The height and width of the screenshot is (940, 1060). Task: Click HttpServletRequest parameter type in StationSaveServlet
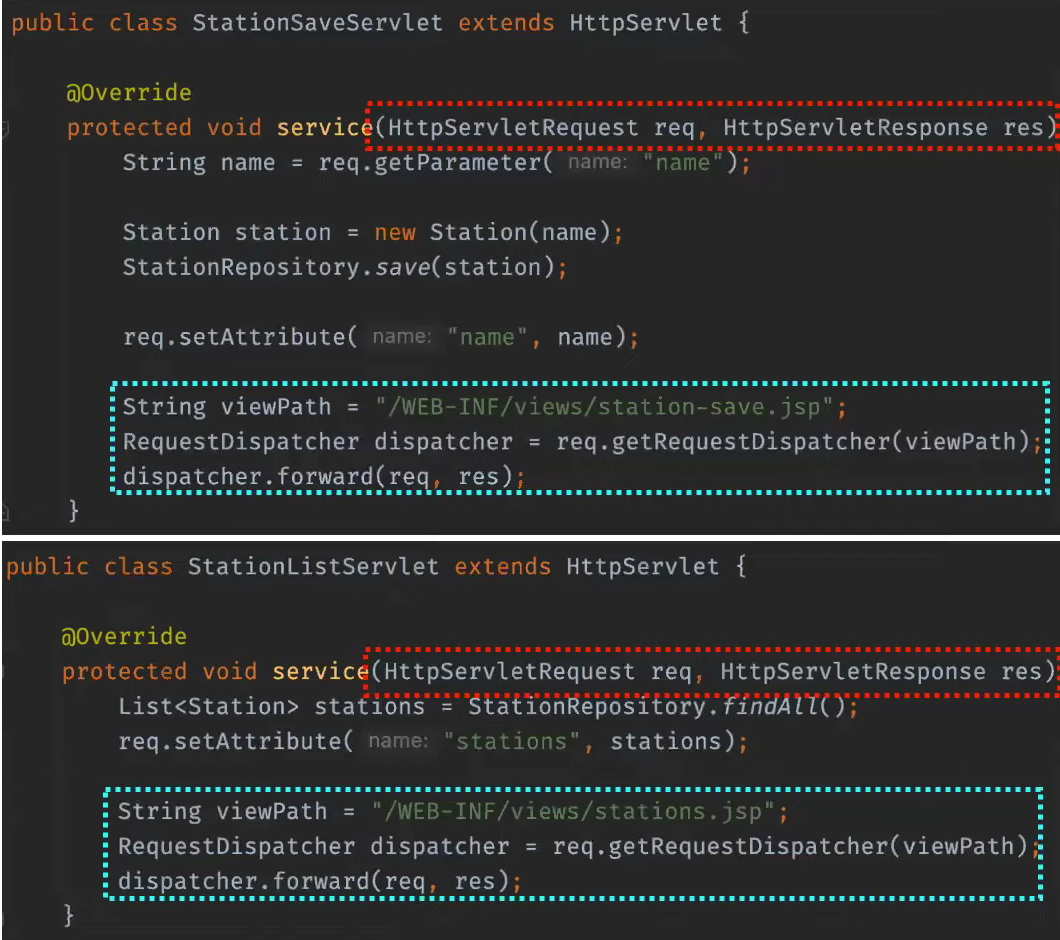click(x=513, y=127)
